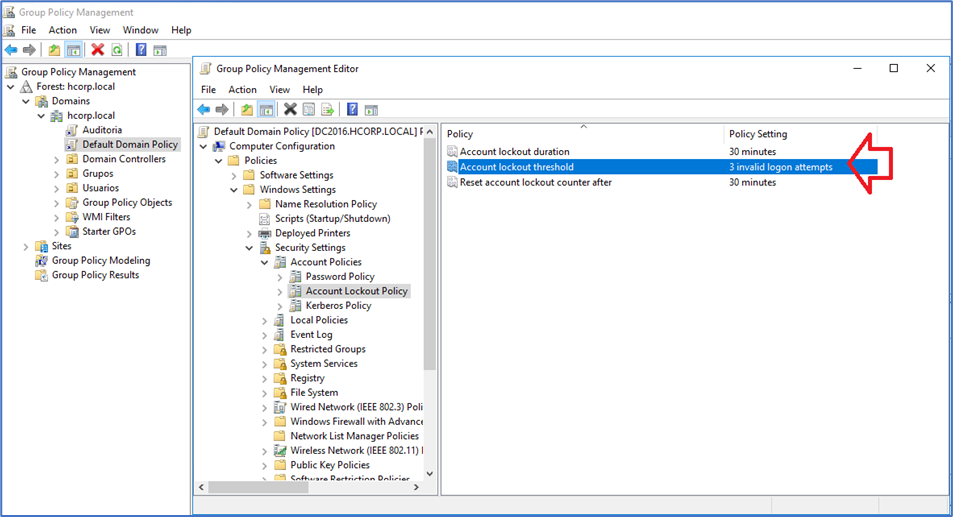The width and height of the screenshot is (953, 517).
Task: Click the red Delete icon in outer toolbar
Action: [97, 50]
